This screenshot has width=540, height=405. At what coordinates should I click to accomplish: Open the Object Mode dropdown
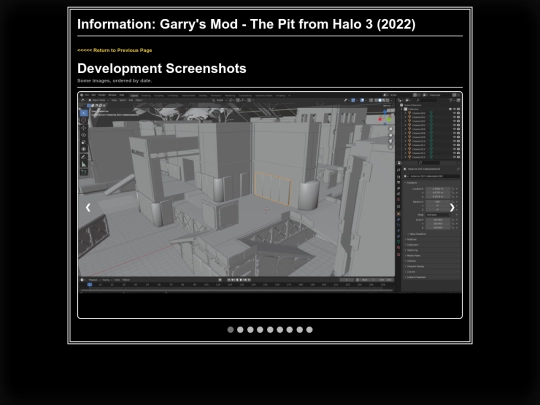(x=98, y=100)
